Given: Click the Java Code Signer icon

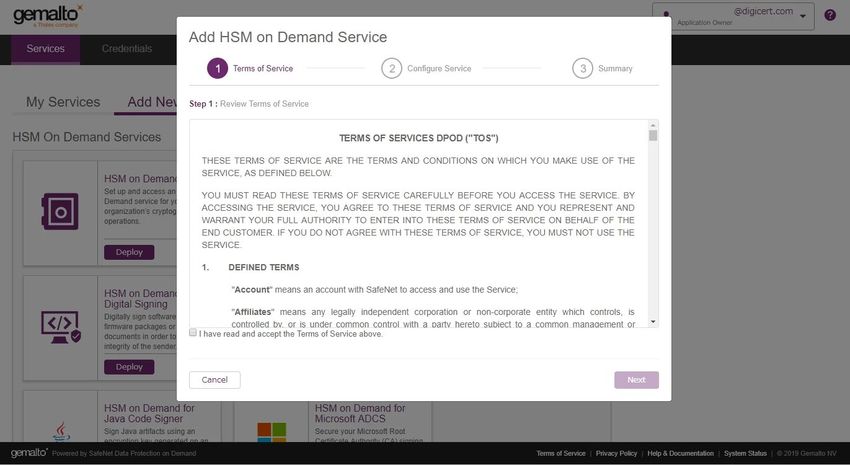Looking at the screenshot, I should [x=61, y=431].
